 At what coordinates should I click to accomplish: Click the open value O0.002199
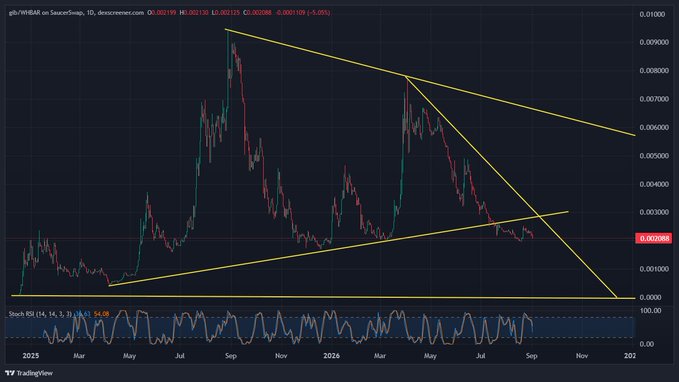[162, 13]
